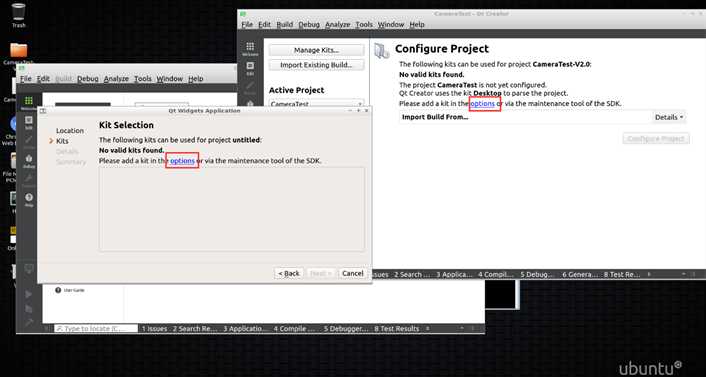The height and width of the screenshot is (377, 706).
Task: Open 1 Issues pane in left window
Action: click(154, 329)
